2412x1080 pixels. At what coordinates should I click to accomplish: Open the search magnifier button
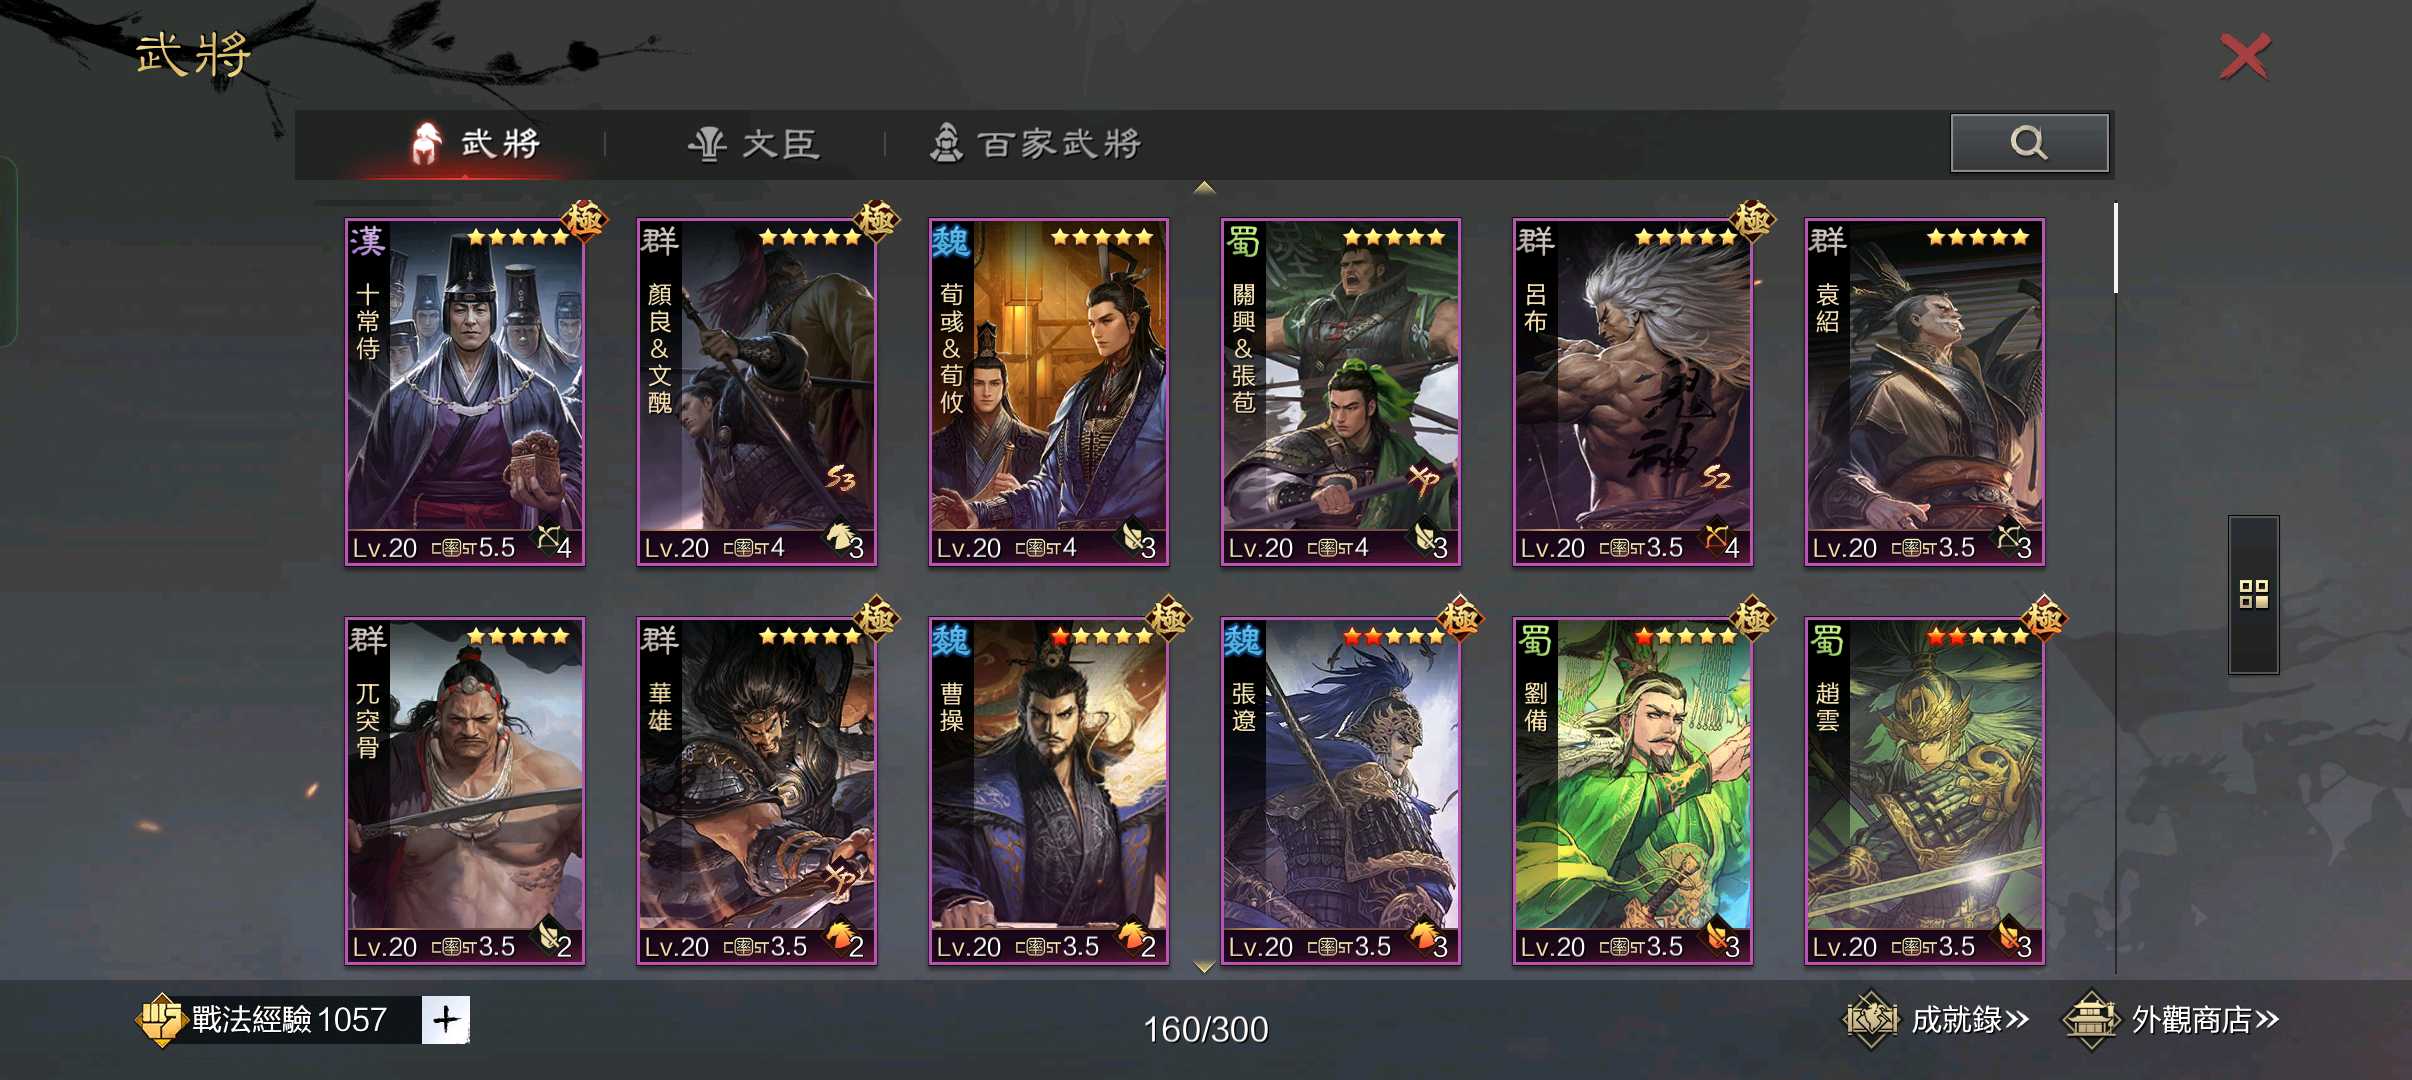click(2029, 143)
